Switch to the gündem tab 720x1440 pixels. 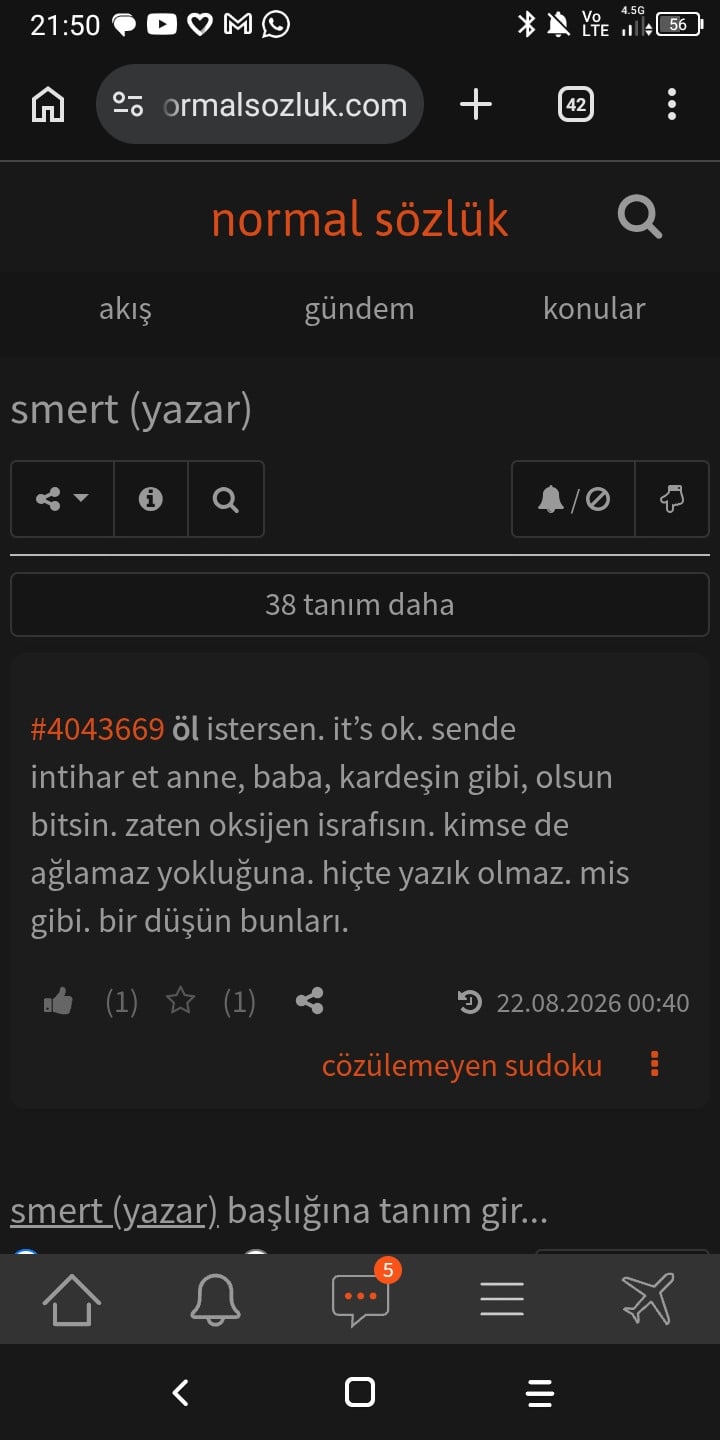click(359, 309)
